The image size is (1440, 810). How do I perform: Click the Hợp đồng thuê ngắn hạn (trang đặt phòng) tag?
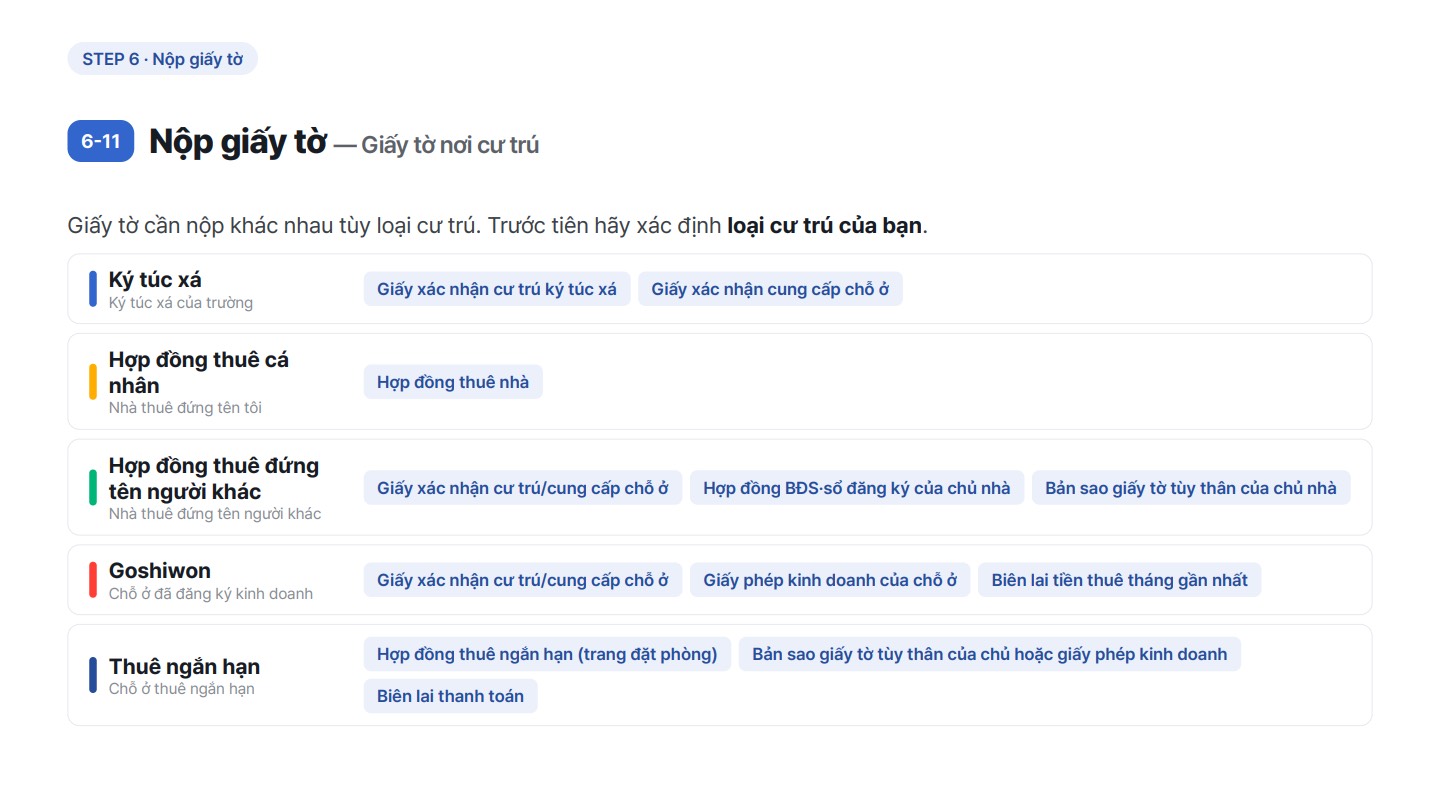coord(547,654)
